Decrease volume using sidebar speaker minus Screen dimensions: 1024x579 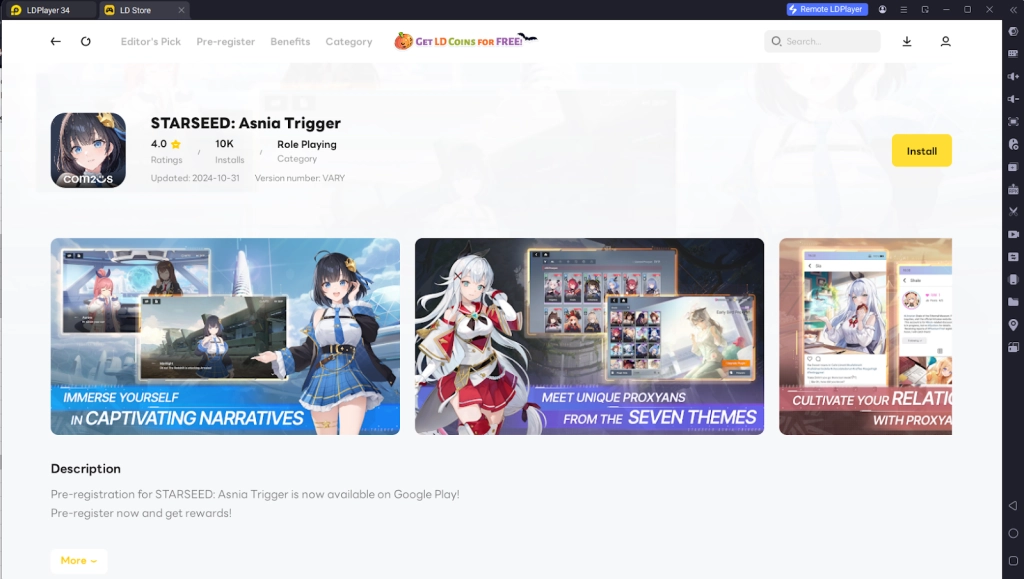pyautogui.click(x=1013, y=99)
